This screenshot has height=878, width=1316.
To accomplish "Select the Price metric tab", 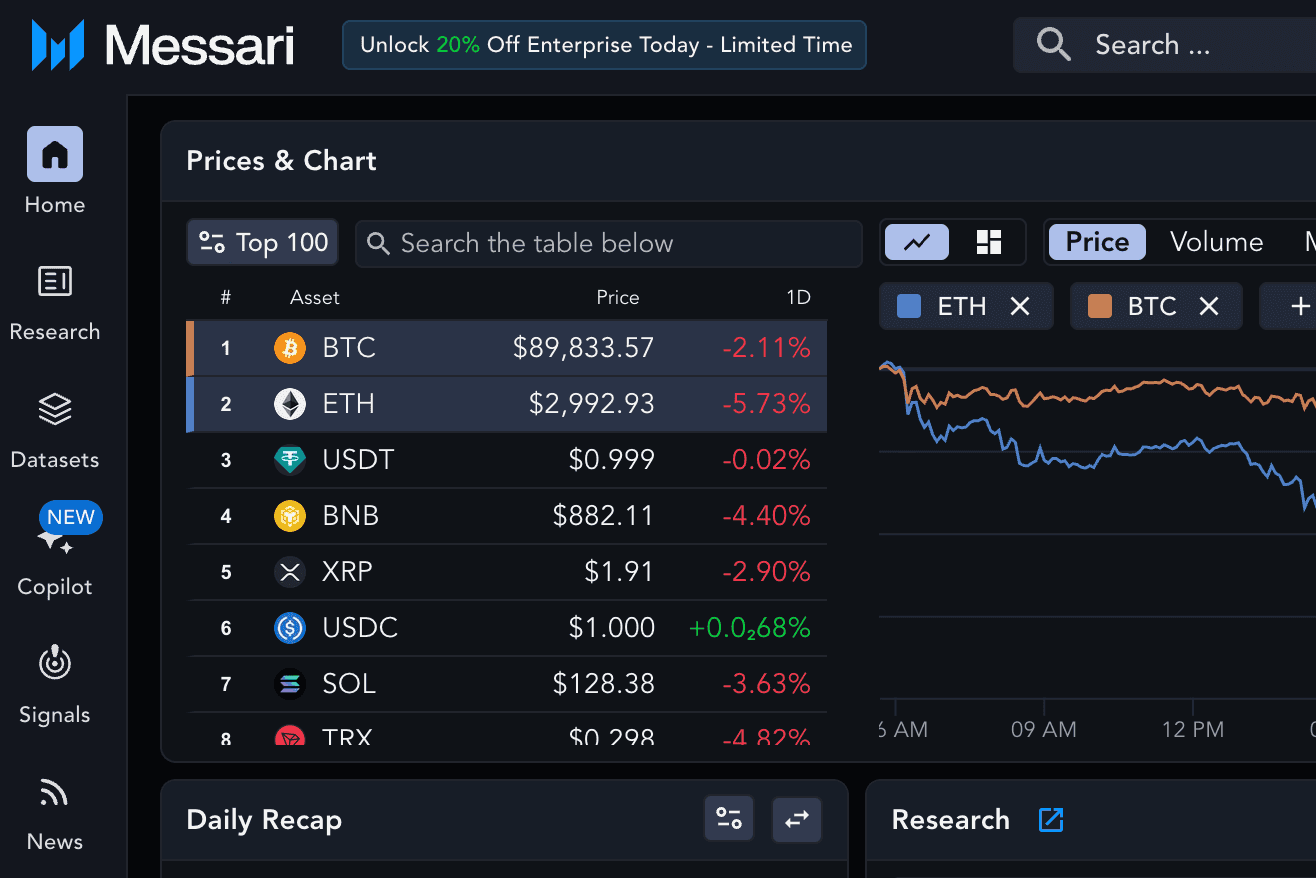I will (1097, 242).
